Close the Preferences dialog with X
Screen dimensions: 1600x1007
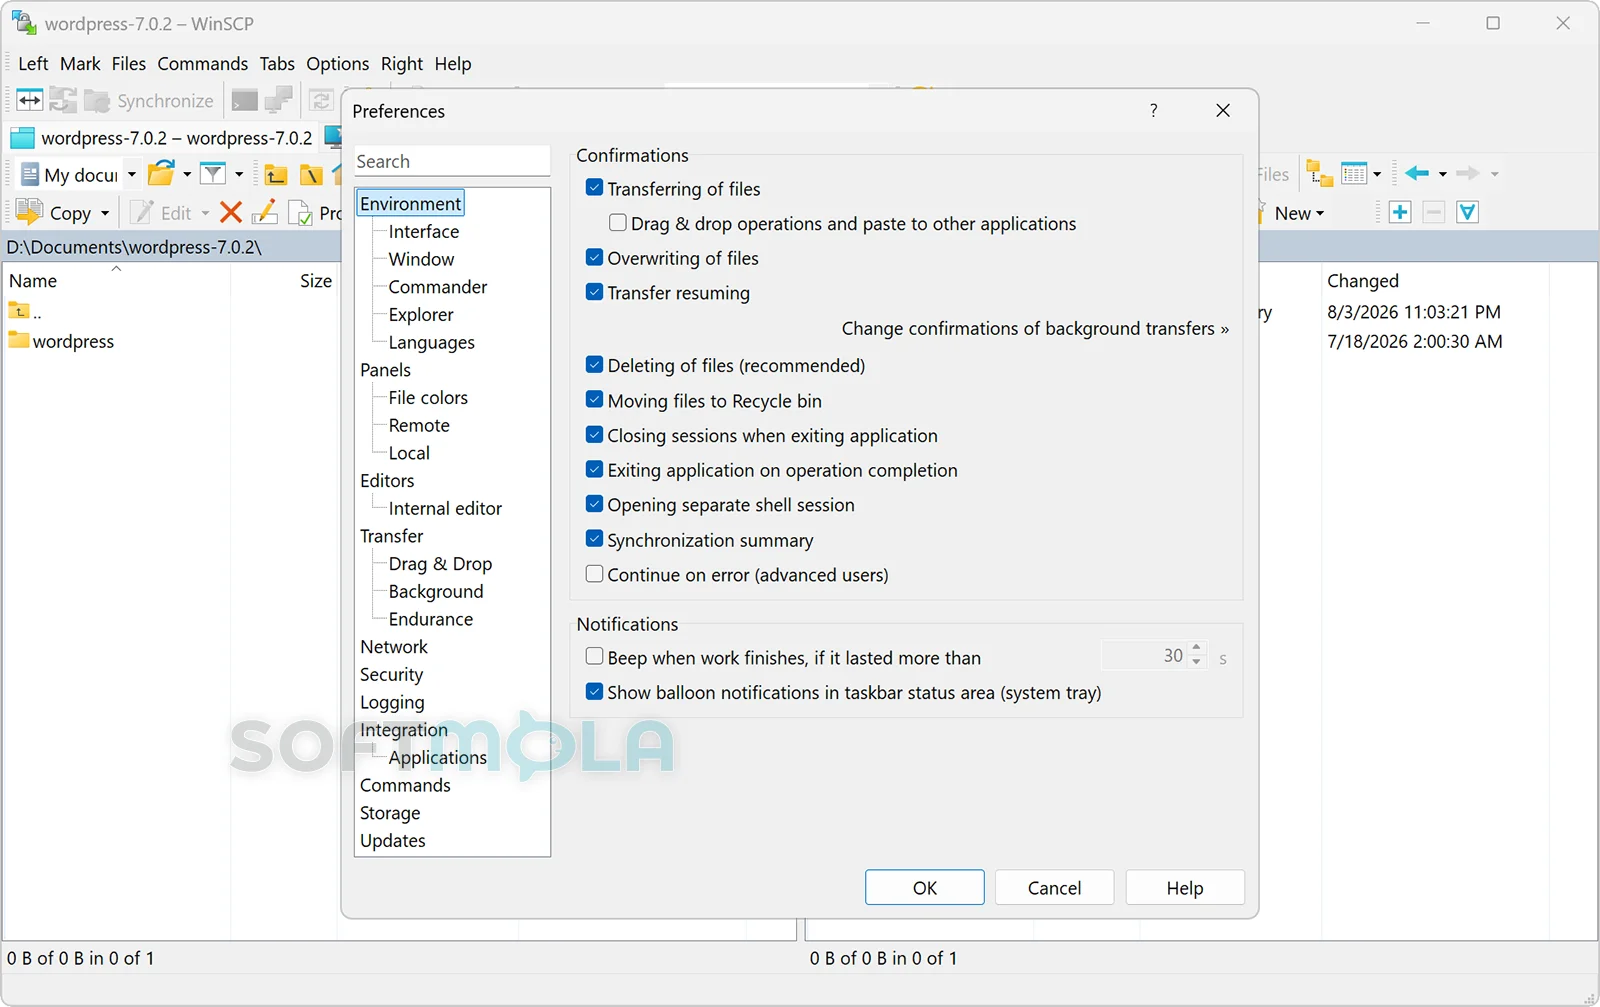[1223, 110]
